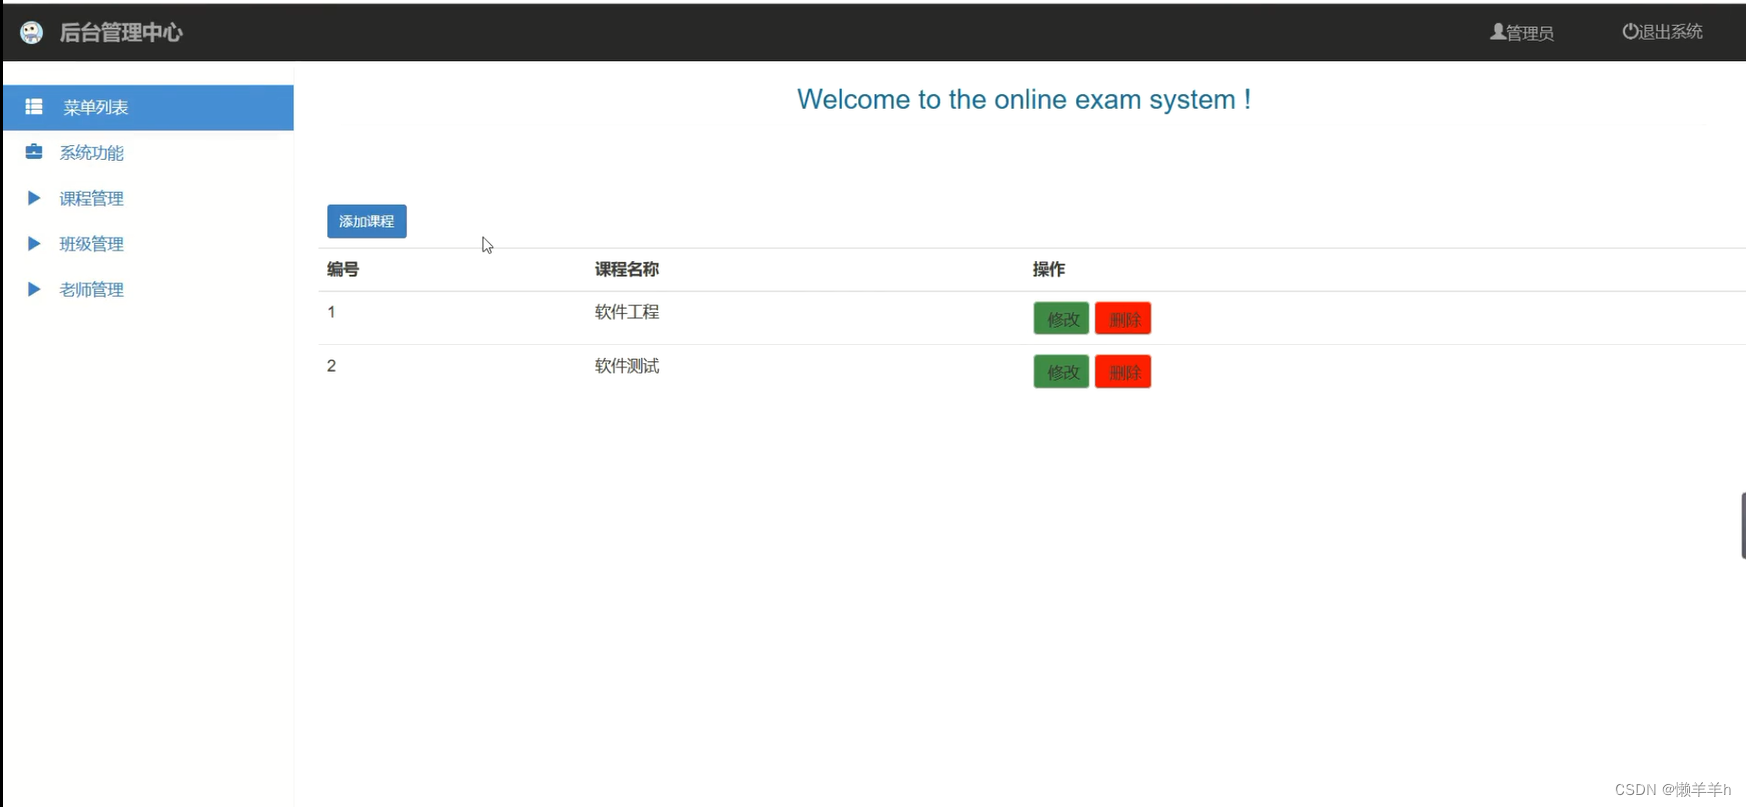Screen dimensions: 1746x807
Task: Open the 课程管理 menu entry
Action: [91, 198]
